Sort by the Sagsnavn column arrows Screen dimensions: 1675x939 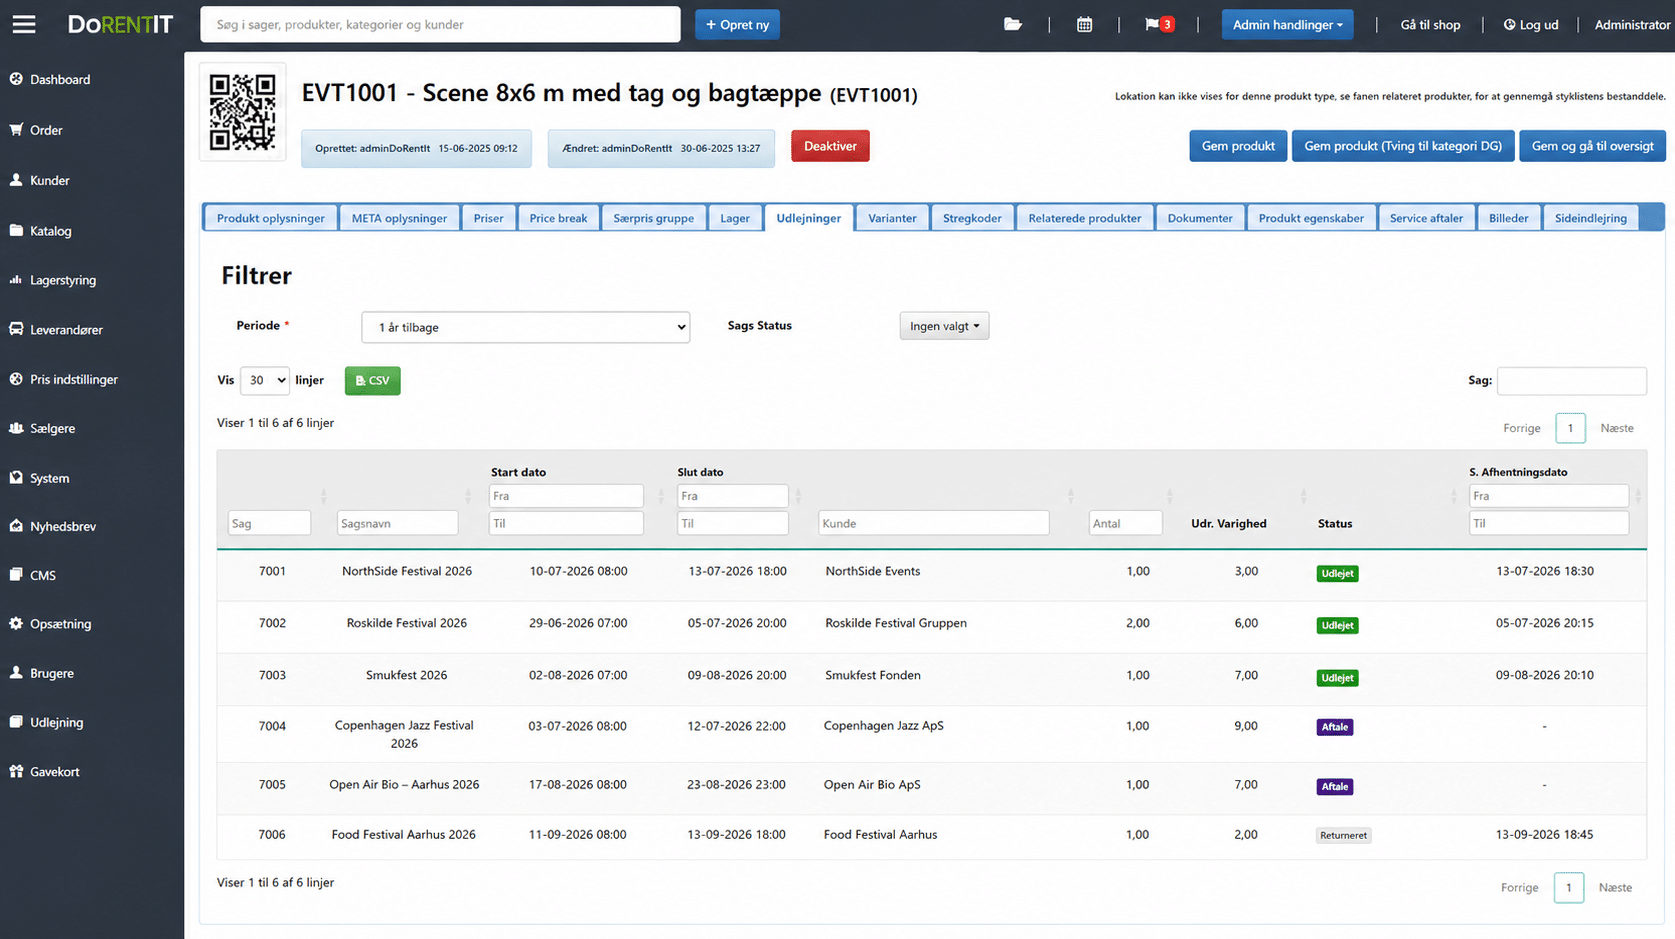click(x=467, y=496)
